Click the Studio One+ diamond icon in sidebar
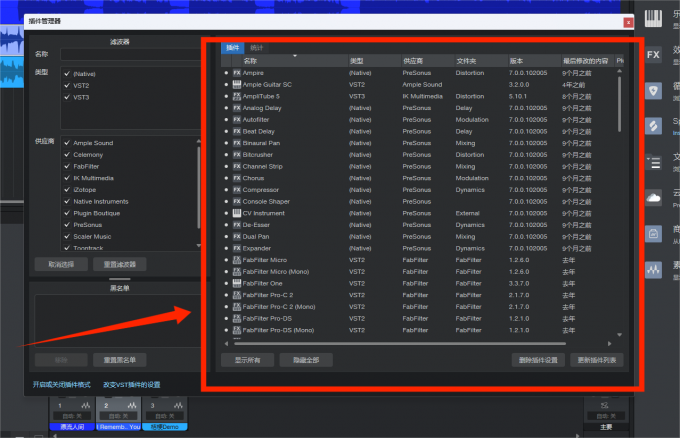Viewport: 680px width, 438px height. (x=653, y=126)
